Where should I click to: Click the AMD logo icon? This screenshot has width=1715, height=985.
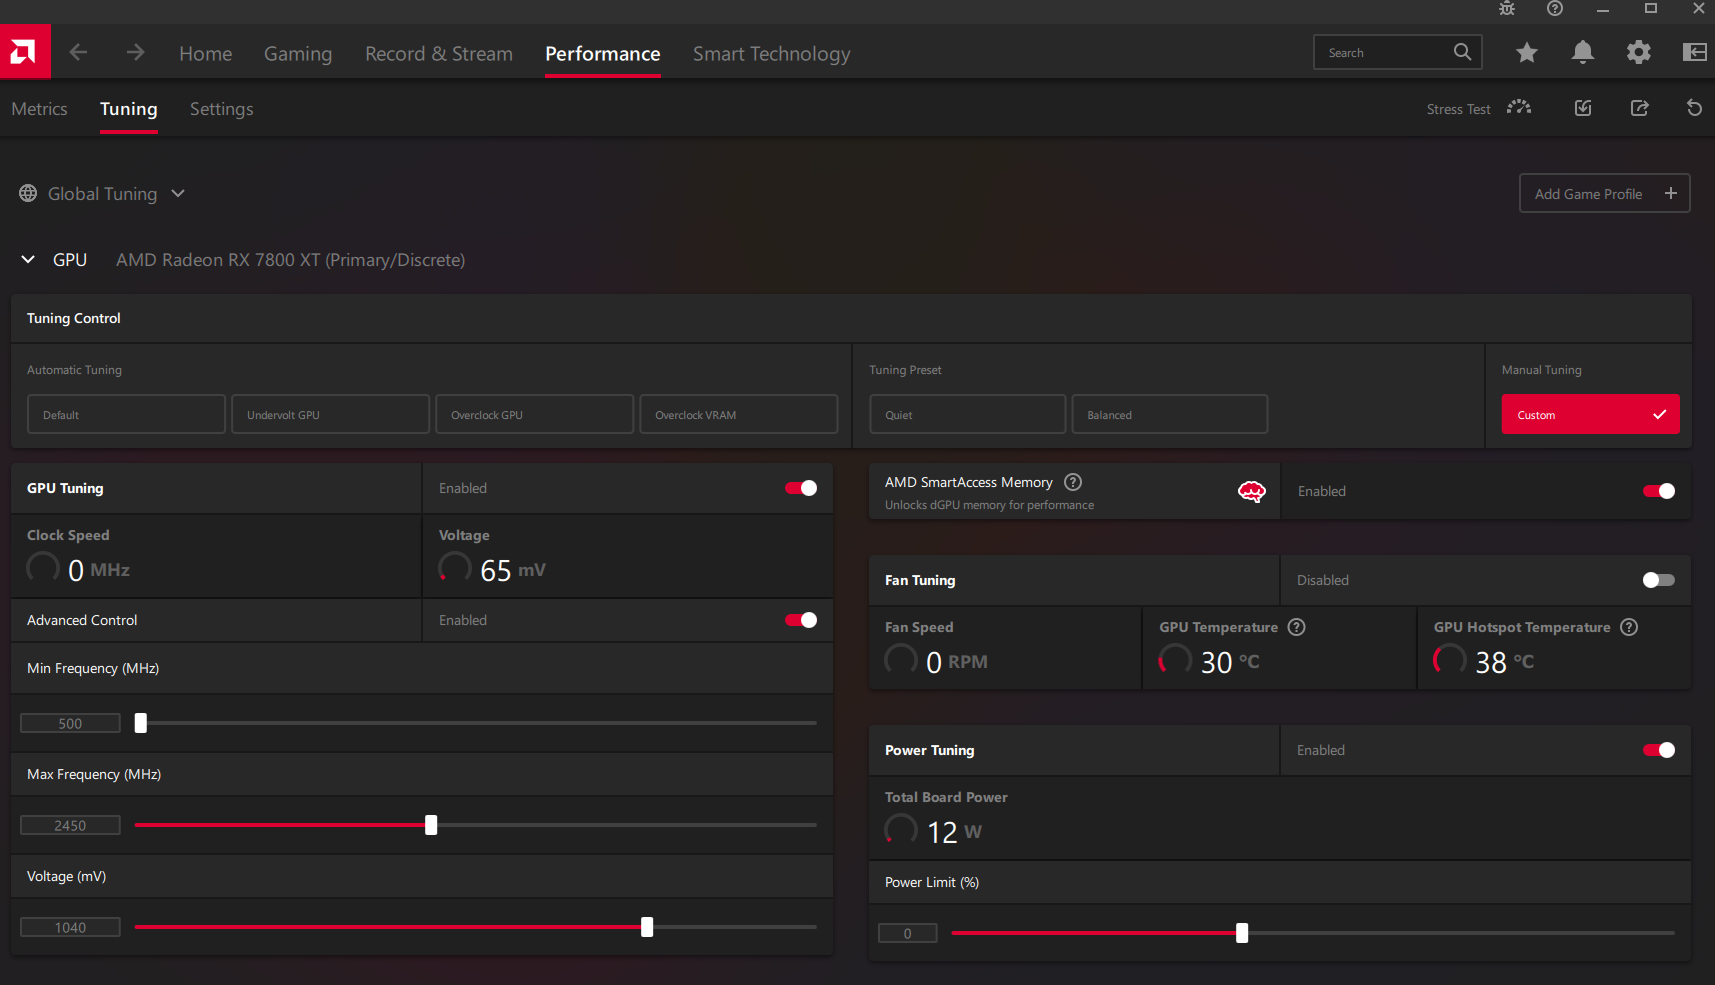tap(25, 52)
